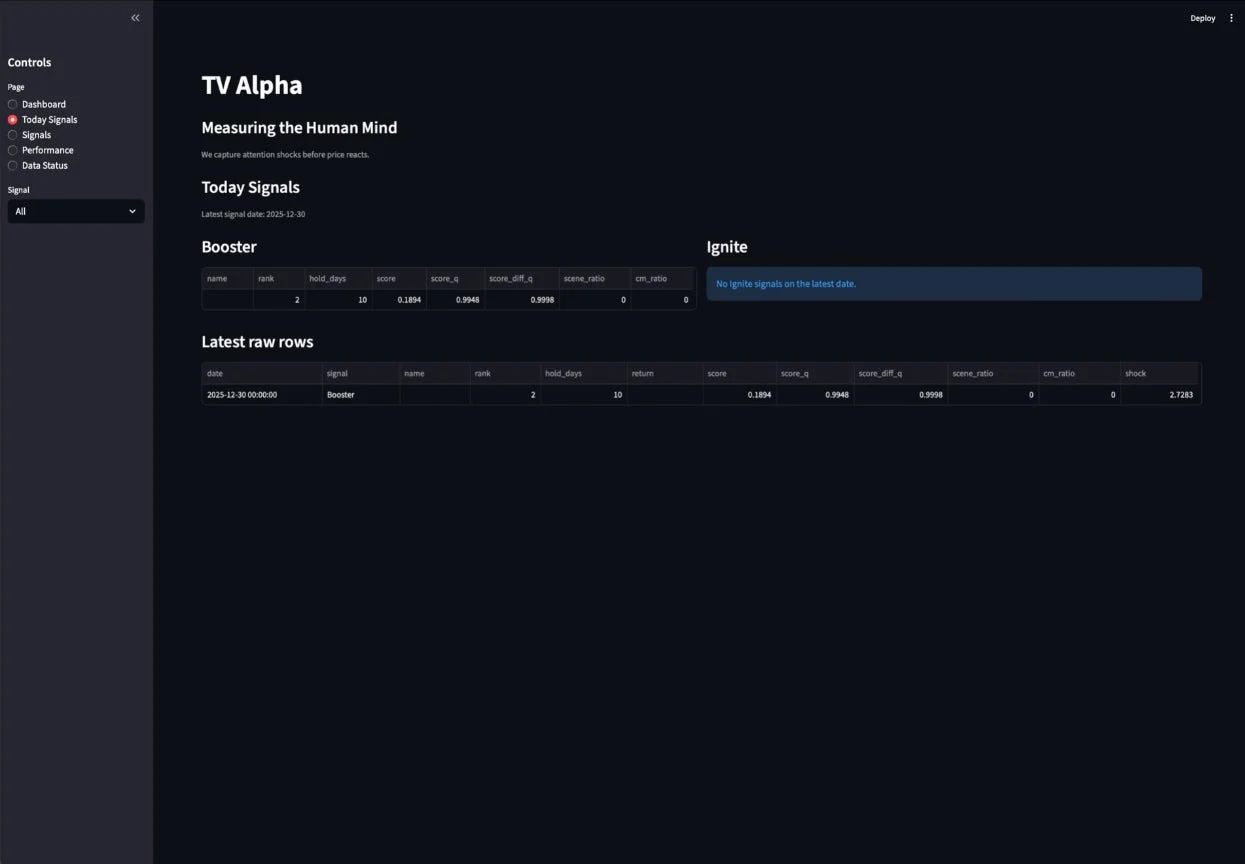The height and width of the screenshot is (864, 1245).
Task: Open the Signal dropdown showing 'All'
Action: 75,211
